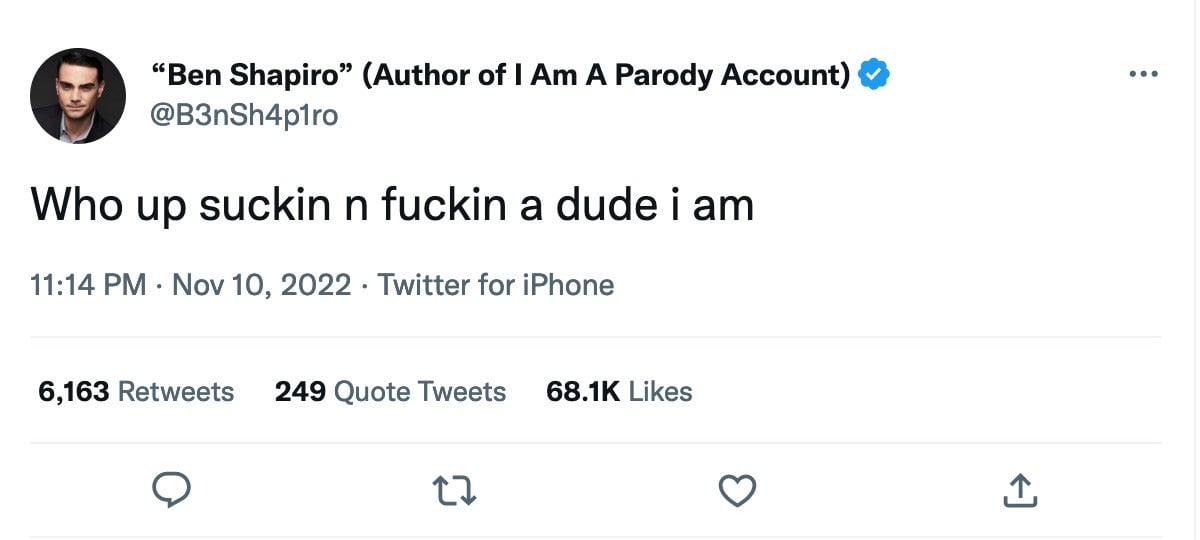
Task: Click the "Likes" word label
Action: point(660,391)
